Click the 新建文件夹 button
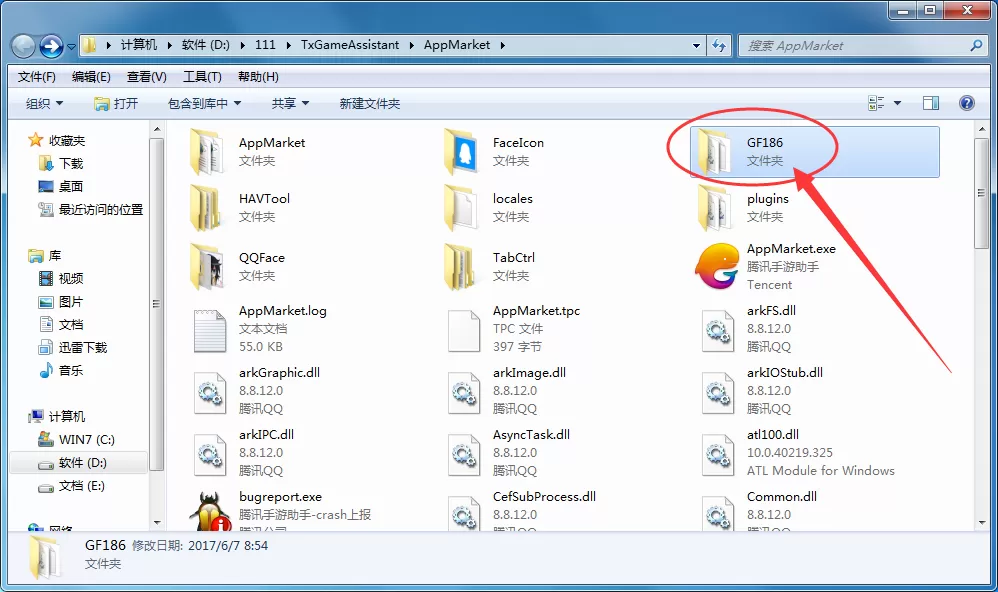The height and width of the screenshot is (592, 998). click(x=370, y=103)
